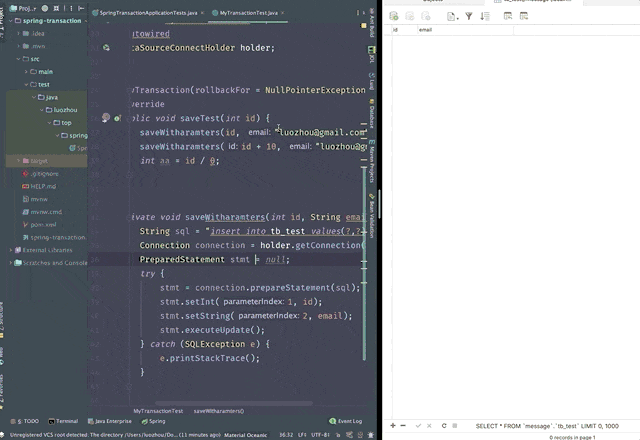Click the stop square icon beside refresh

coord(455,425)
